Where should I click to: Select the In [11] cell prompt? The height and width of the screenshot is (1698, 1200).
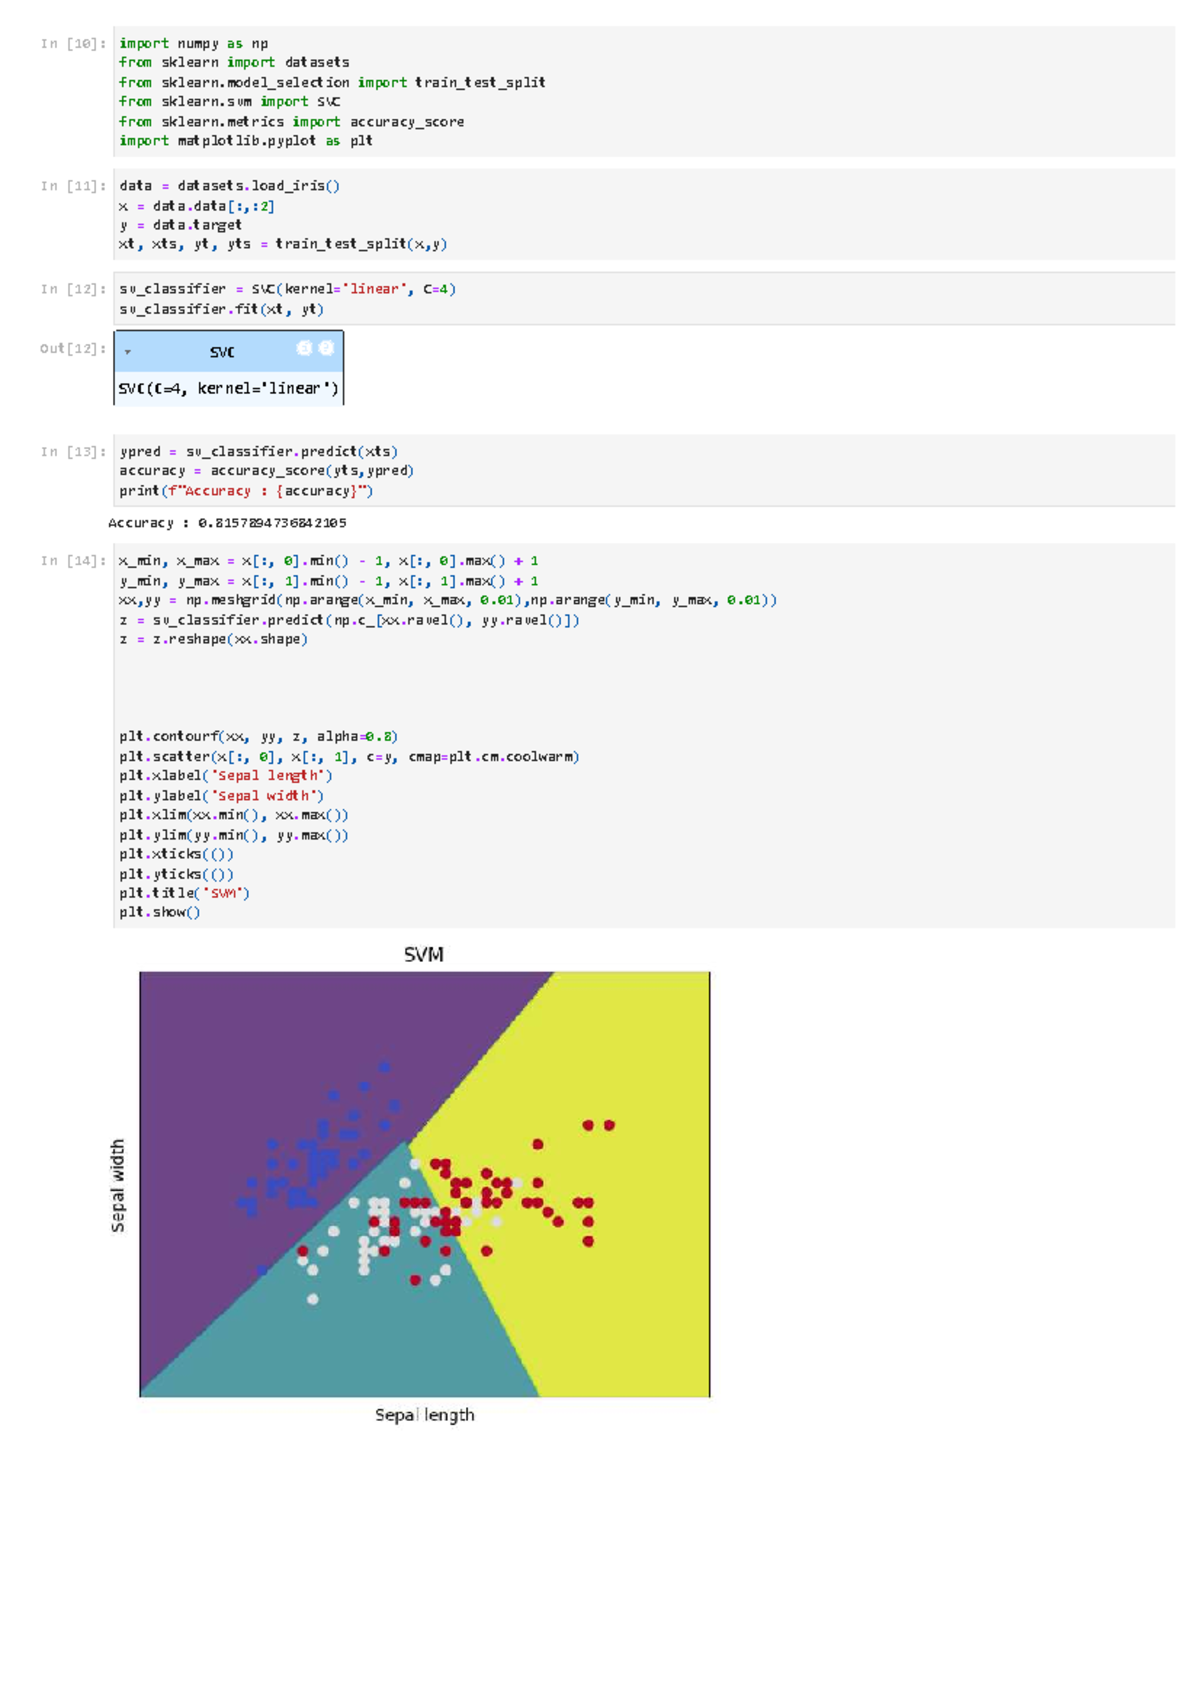(73, 186)
